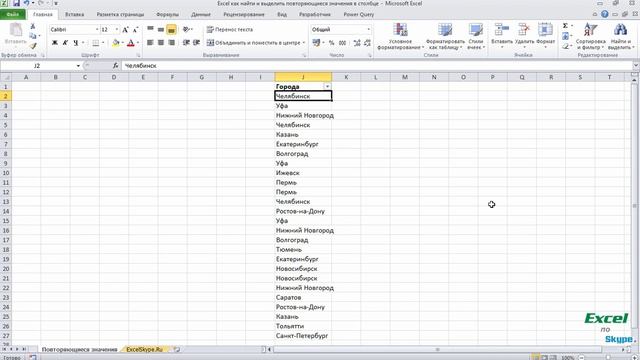Open the font size dropdown showing 12
The height and width of the screenshot is (360, 640).
point(117,29)
